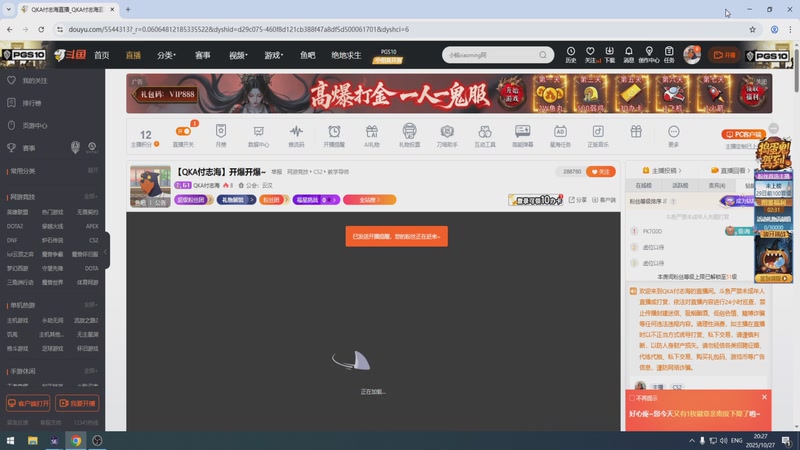Click 客户端打开 button at sidebar bottom
Viewport: 800px width, 450px height.
coord(28,403)
